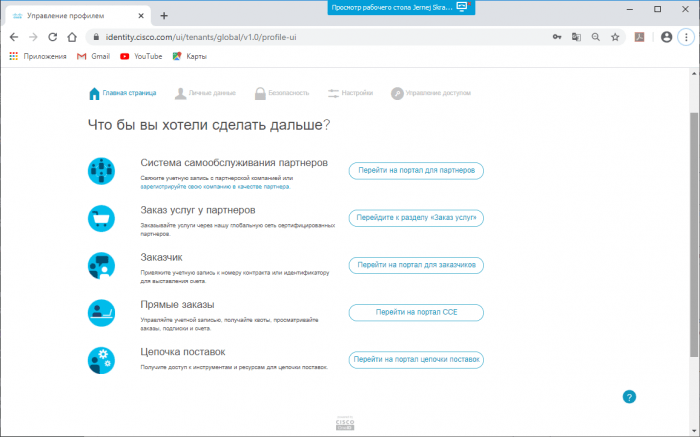The height and width of the screenshot is (437, 700).
Task: Bookmark page with the star icon
Action: tap(616, 37)
